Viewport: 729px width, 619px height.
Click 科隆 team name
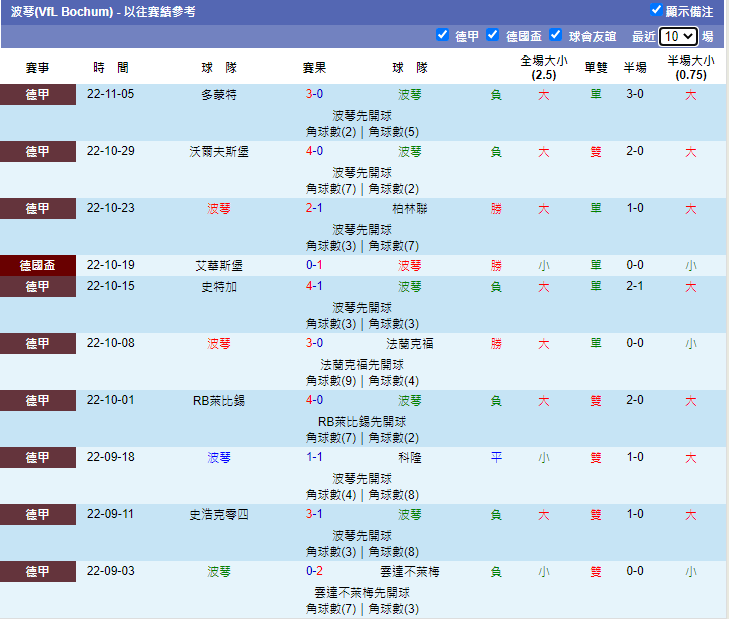[x=410, y=458]
